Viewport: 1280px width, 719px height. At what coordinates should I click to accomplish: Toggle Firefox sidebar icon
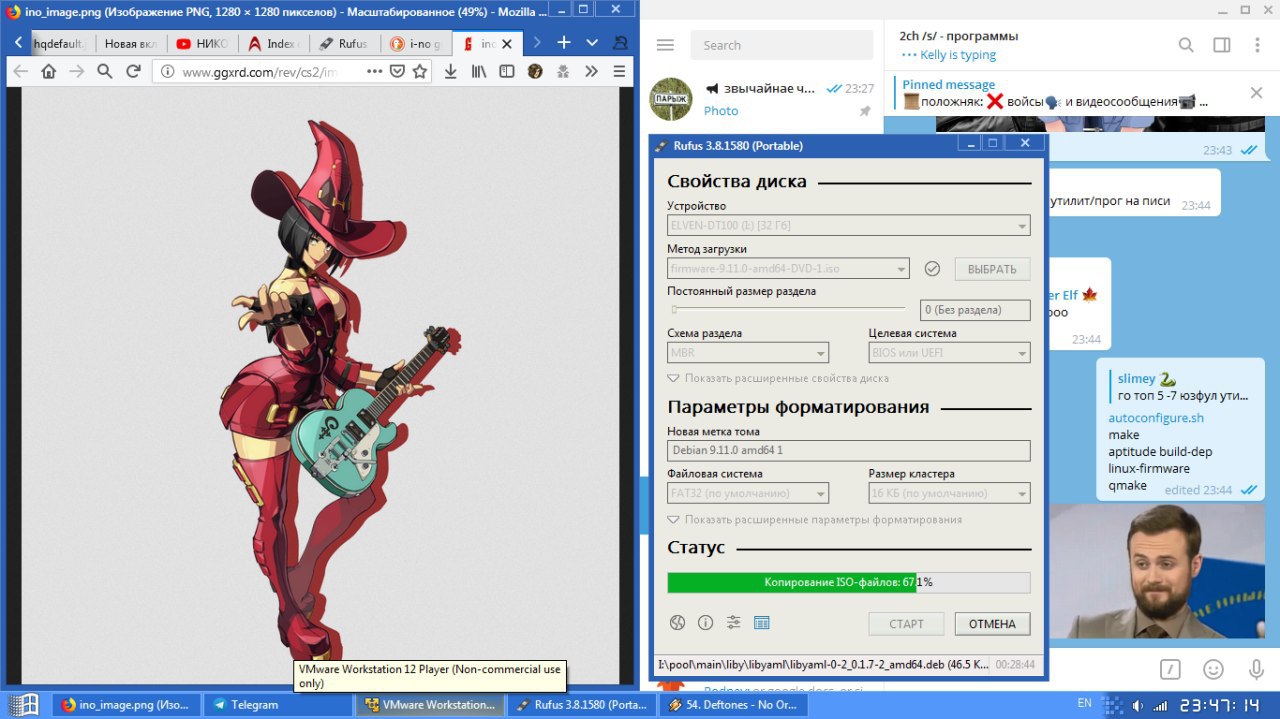pyautogui.click(x=507, y=72)
